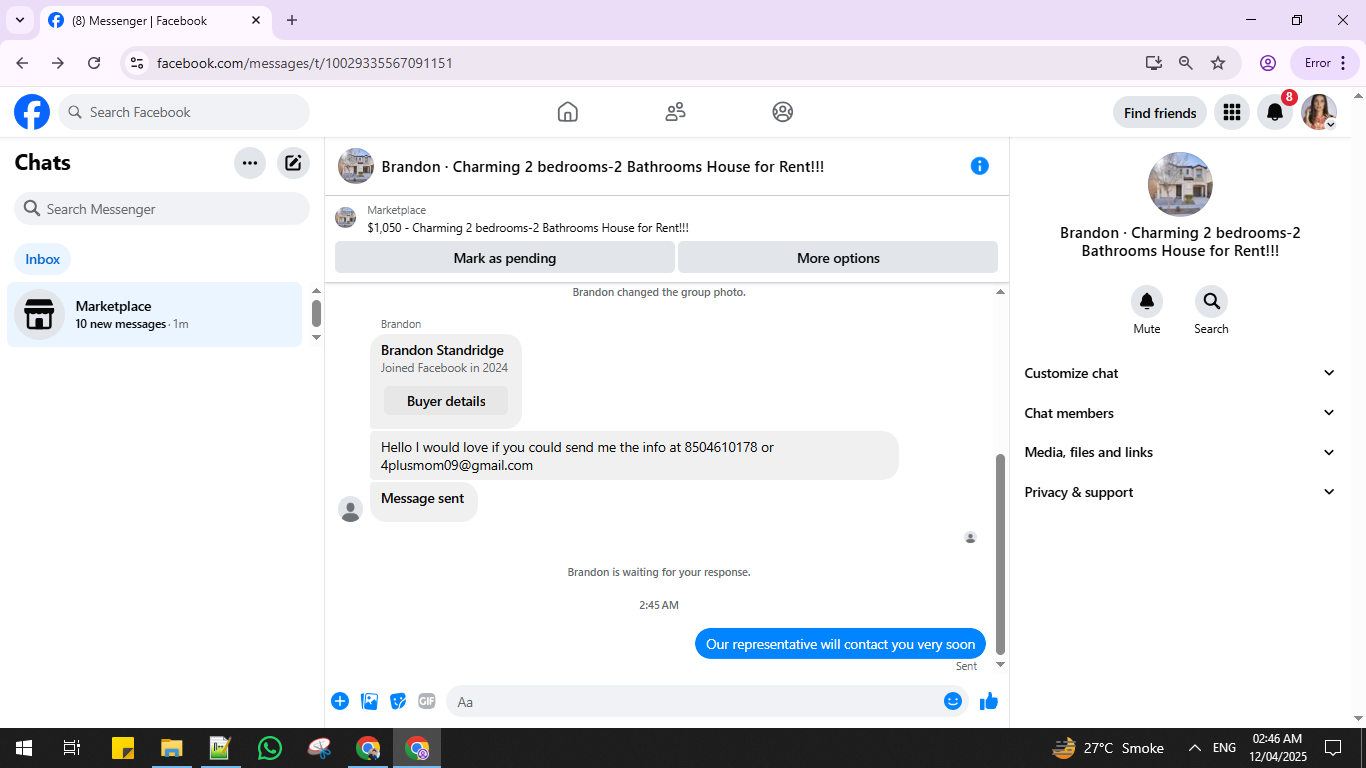The height and width of the screenshot is (768, 1366).
Task: Click the install app icon in address bar
Action: pos(1154,63)
